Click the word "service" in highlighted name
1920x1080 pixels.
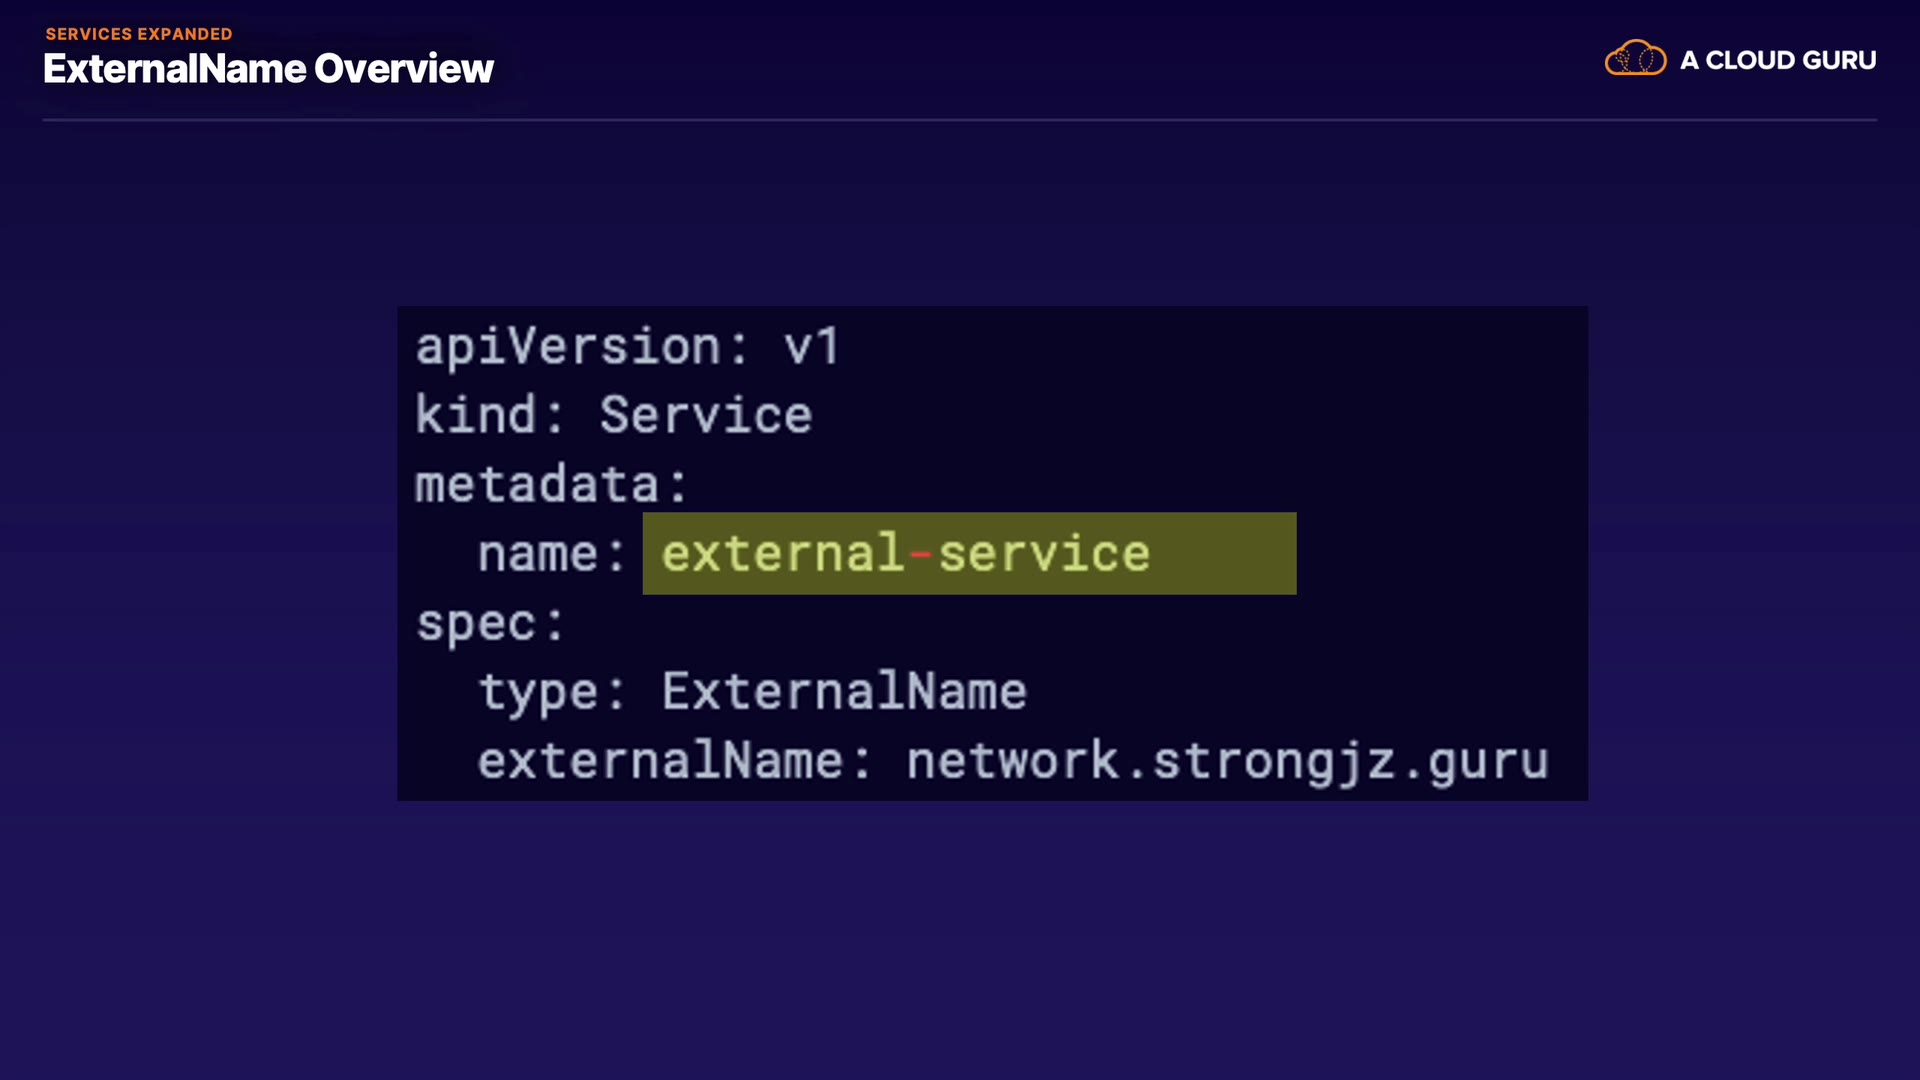click(x=1044, y=554)
